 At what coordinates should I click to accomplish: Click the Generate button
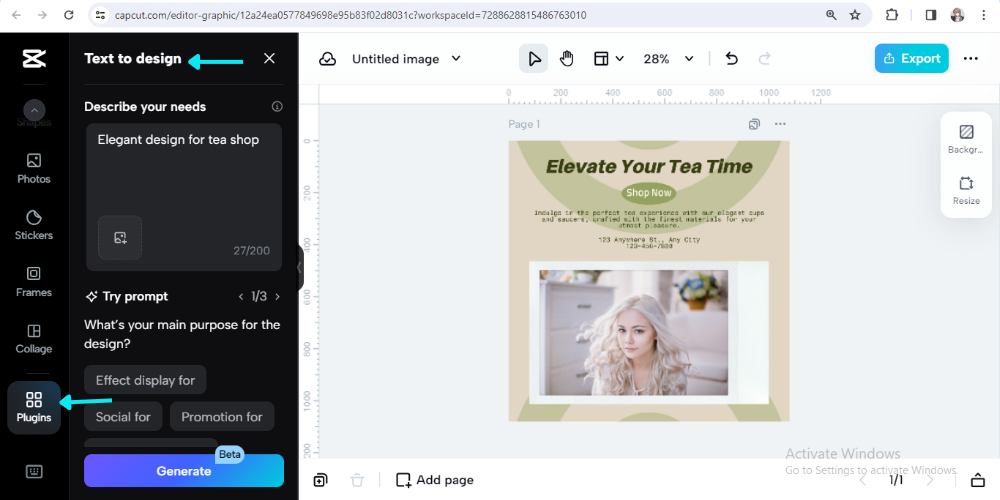click(184, 471)
